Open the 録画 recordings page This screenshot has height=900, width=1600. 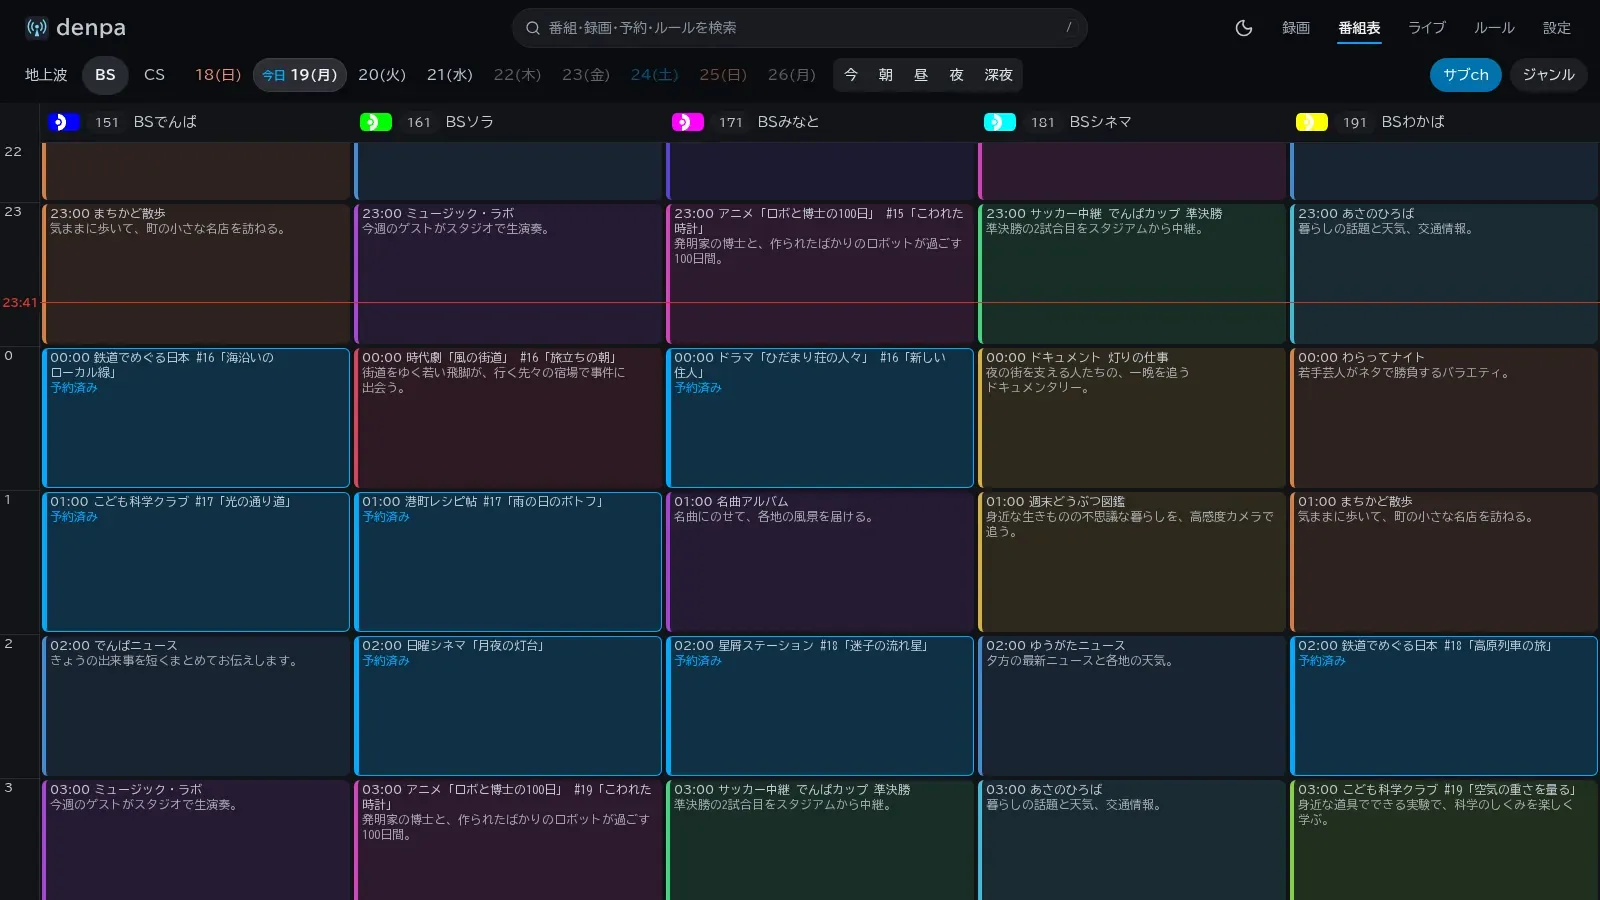[x=1296, y=28]
